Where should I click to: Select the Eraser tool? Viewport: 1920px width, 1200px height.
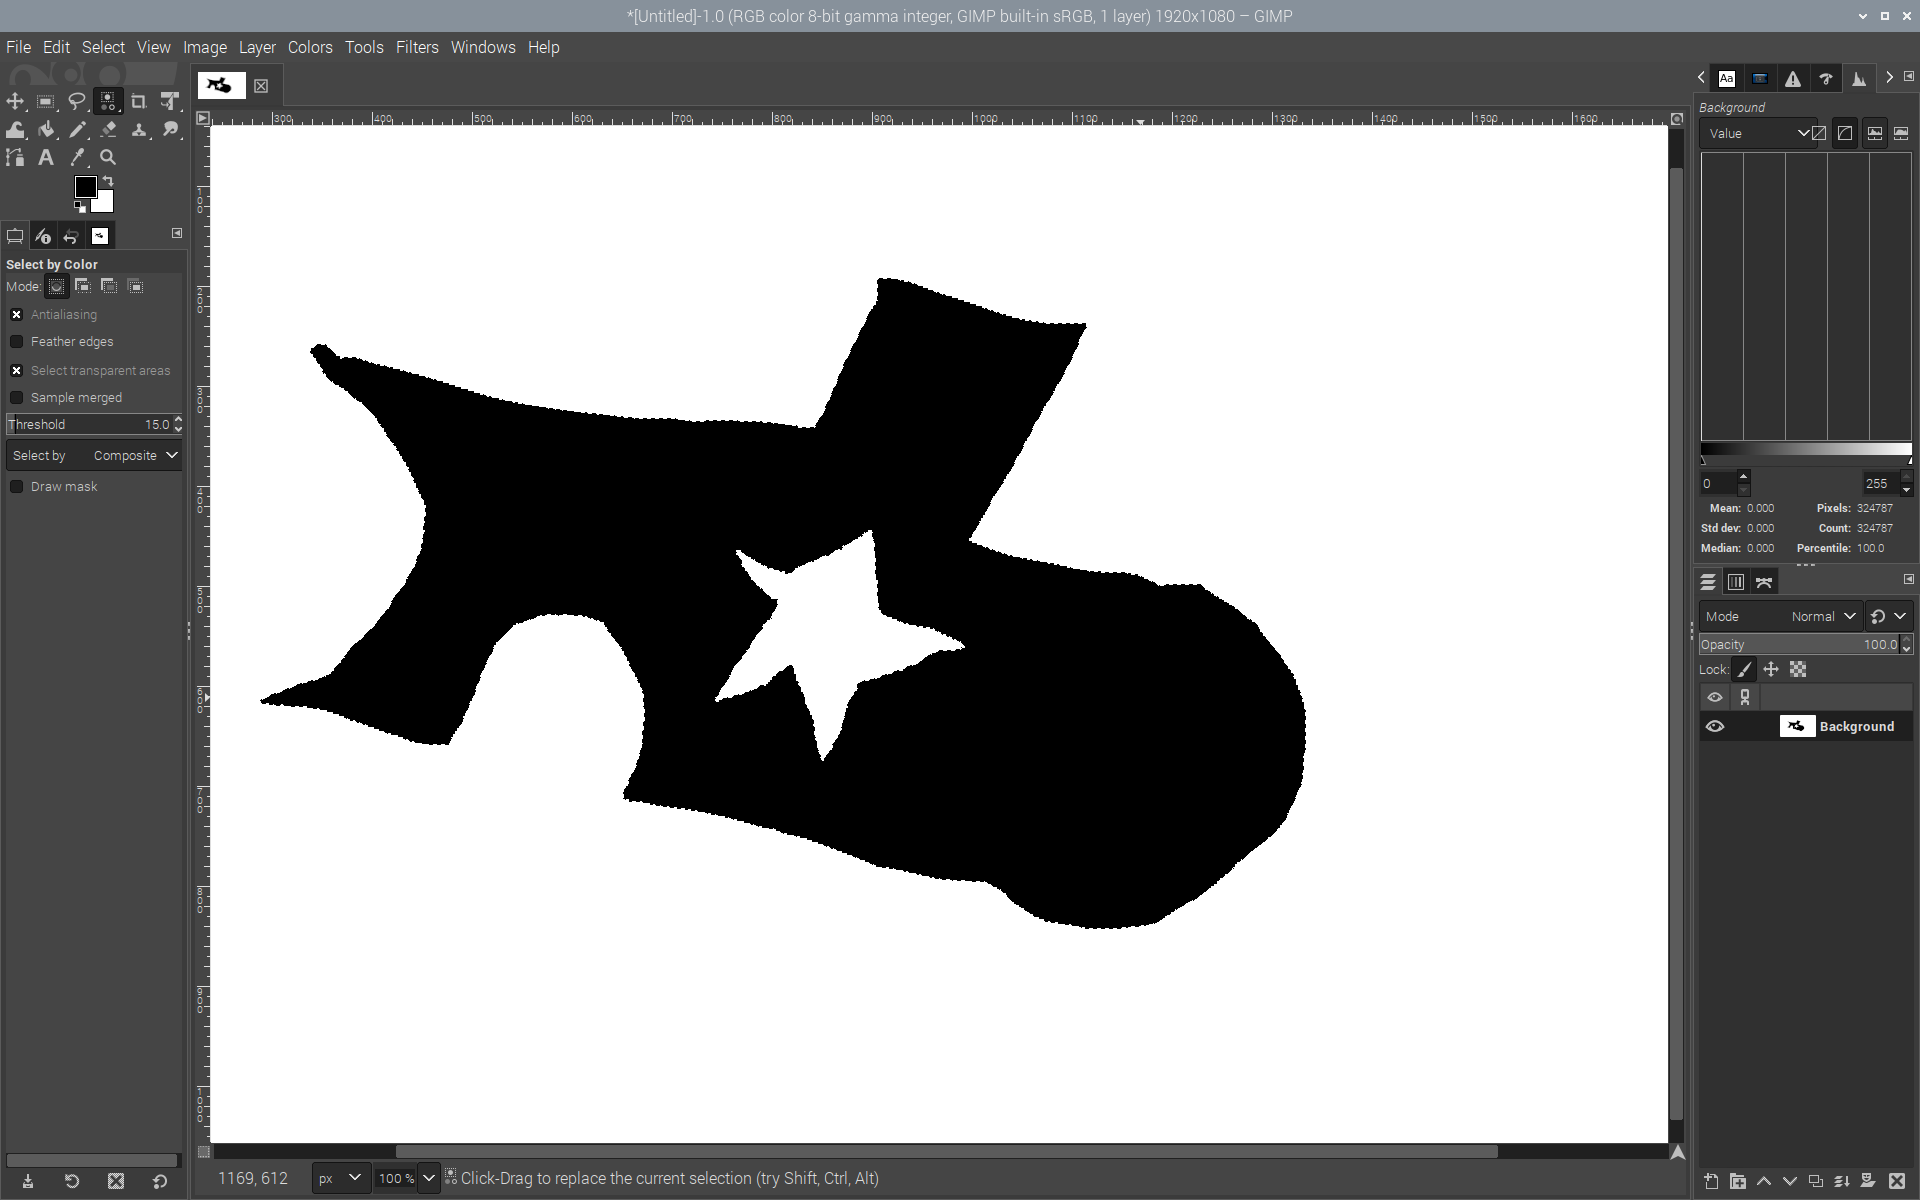point(108,130)
